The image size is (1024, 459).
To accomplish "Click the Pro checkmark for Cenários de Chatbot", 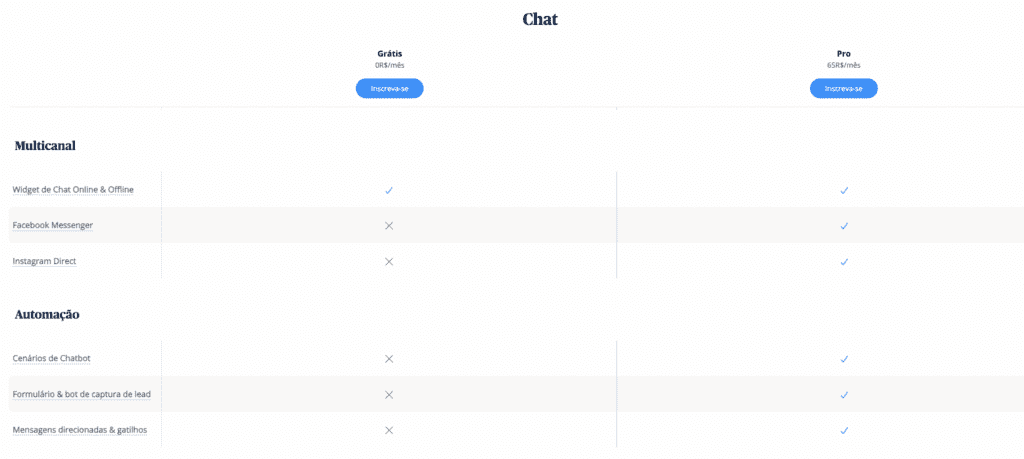I will [x=844, y=358].
